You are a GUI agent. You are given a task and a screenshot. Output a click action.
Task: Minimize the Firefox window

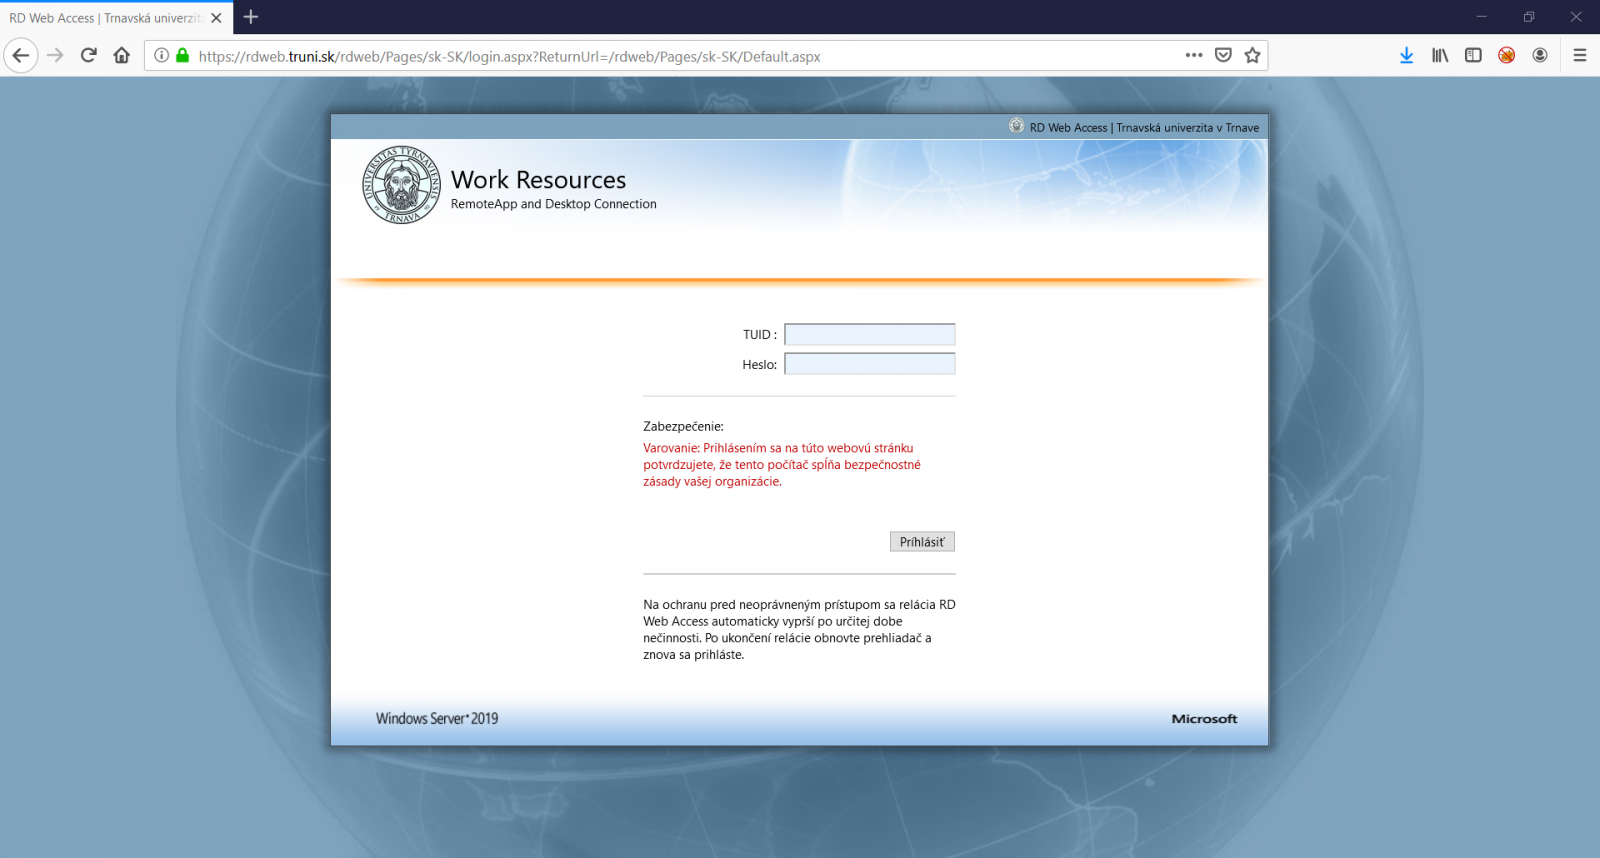[1482, 17]
